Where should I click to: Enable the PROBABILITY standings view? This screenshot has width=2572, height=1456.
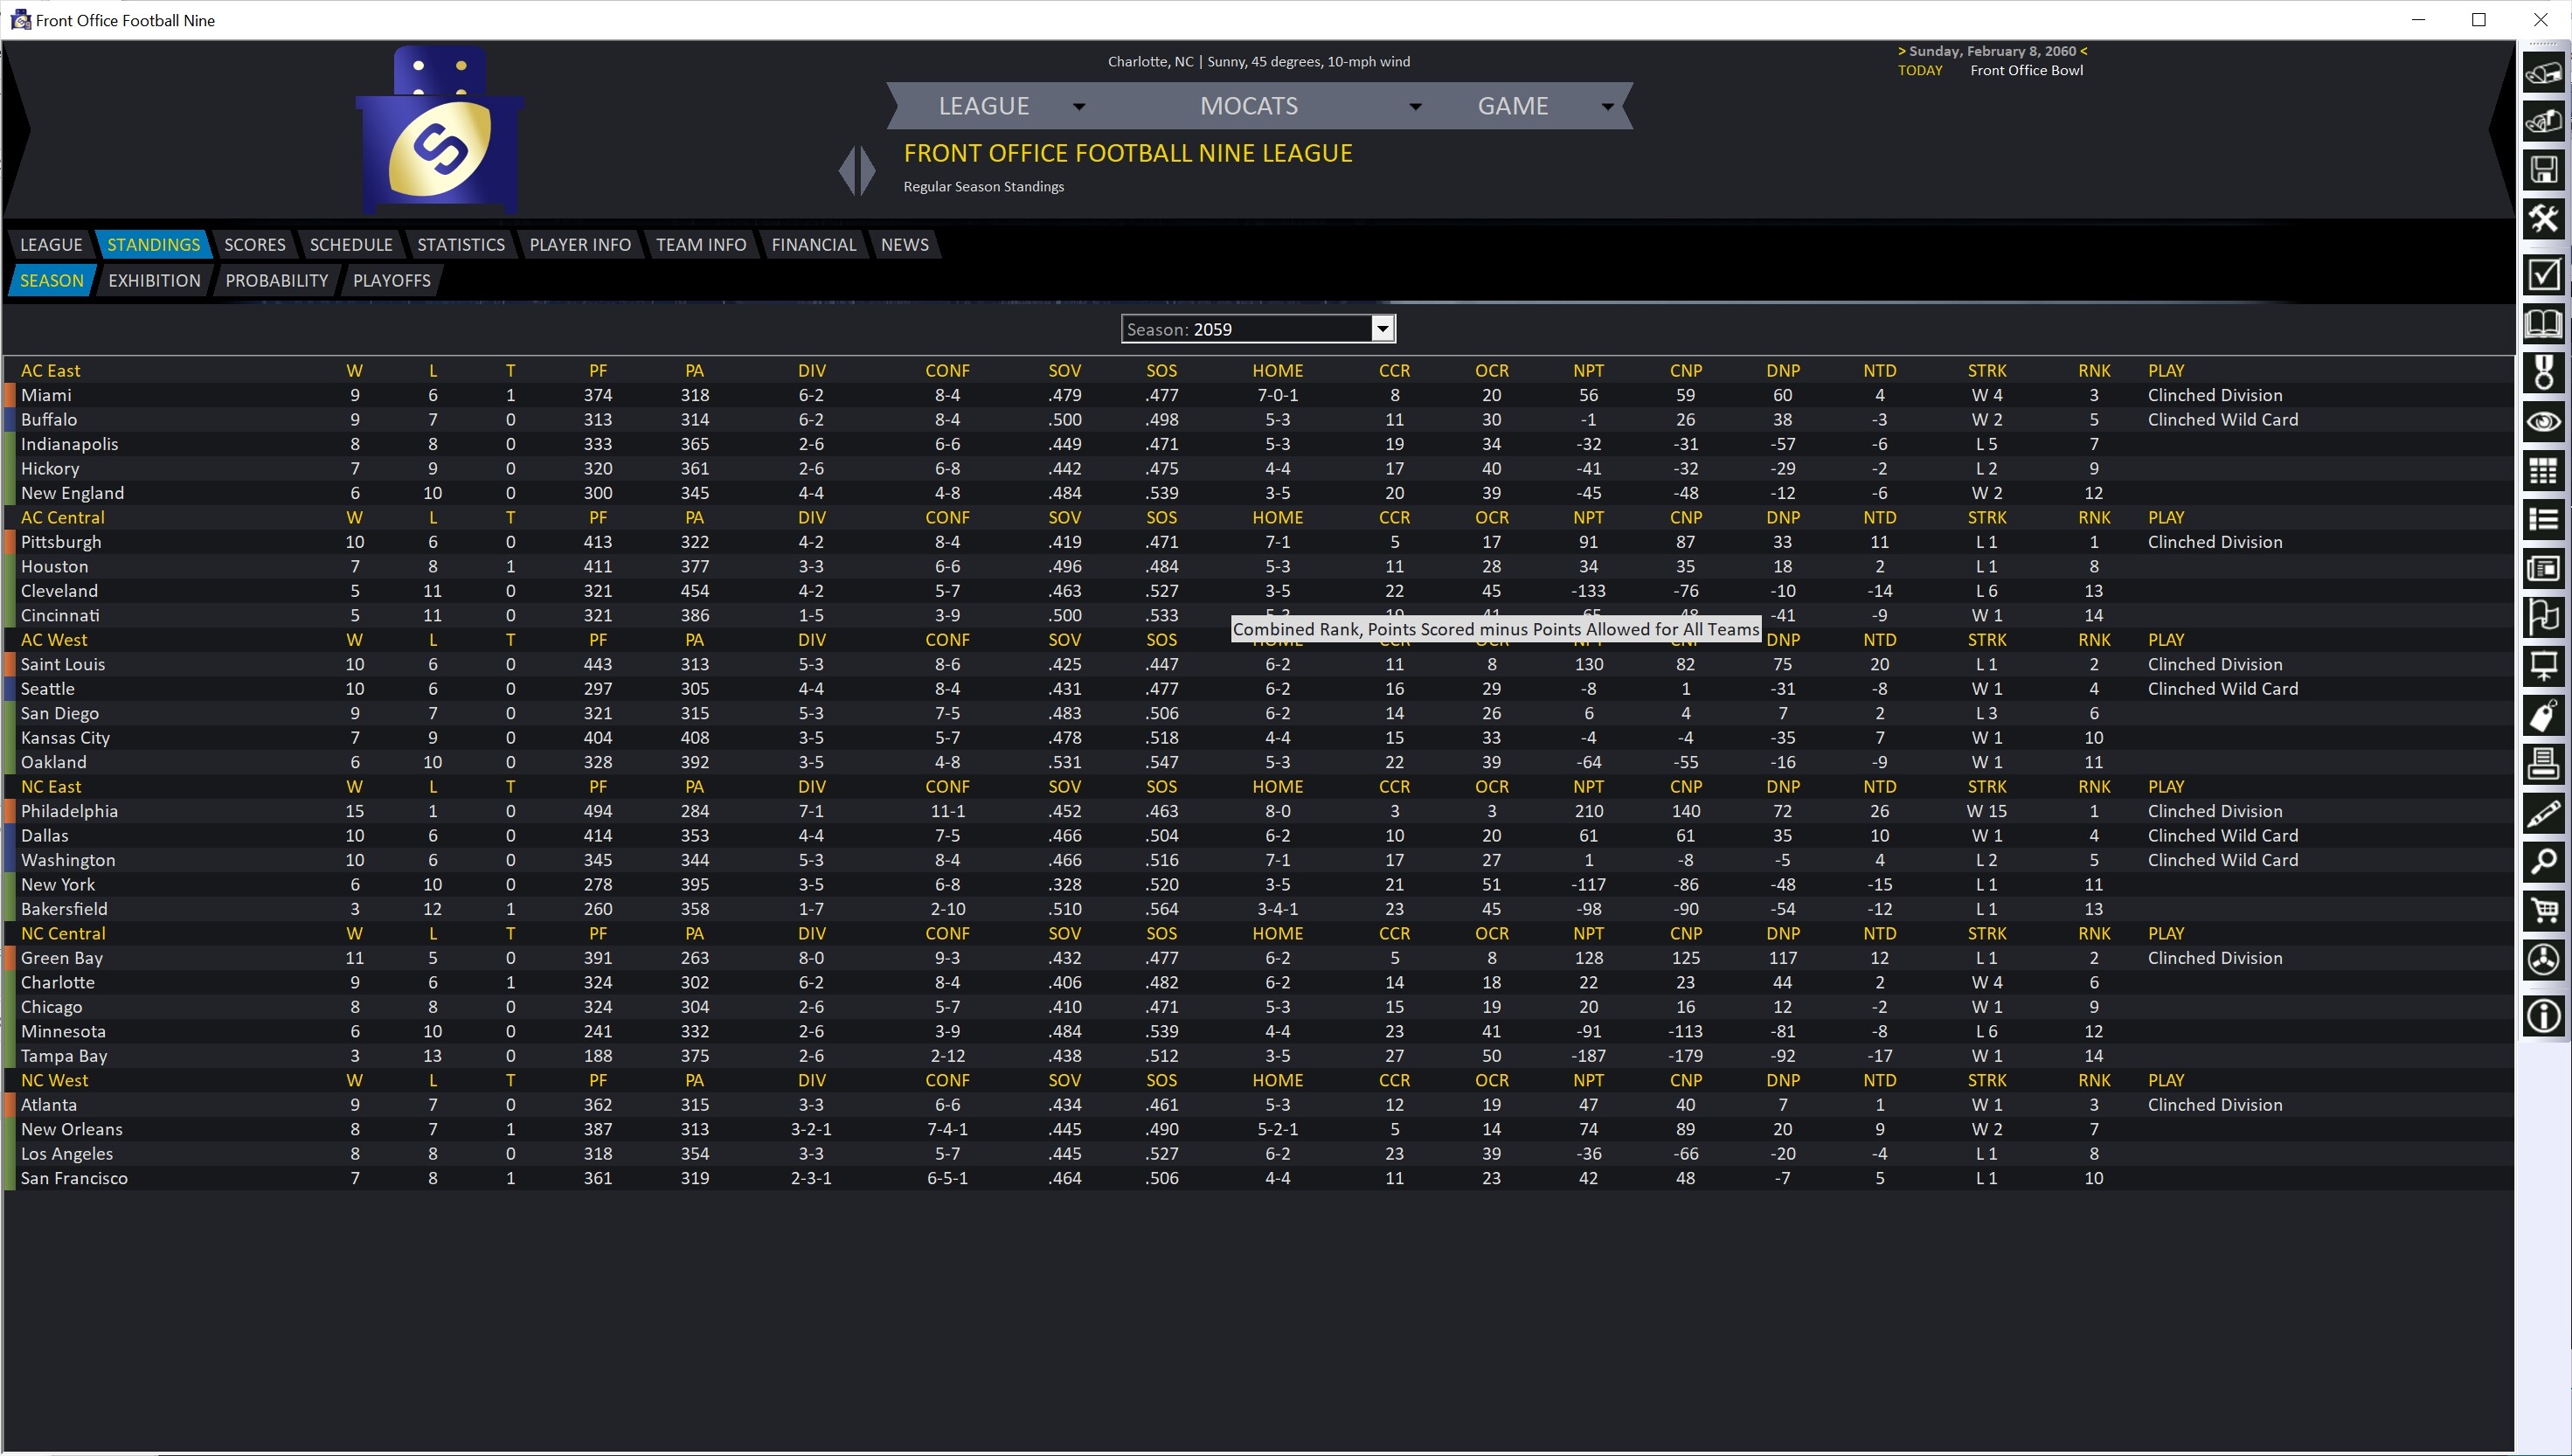276,280
